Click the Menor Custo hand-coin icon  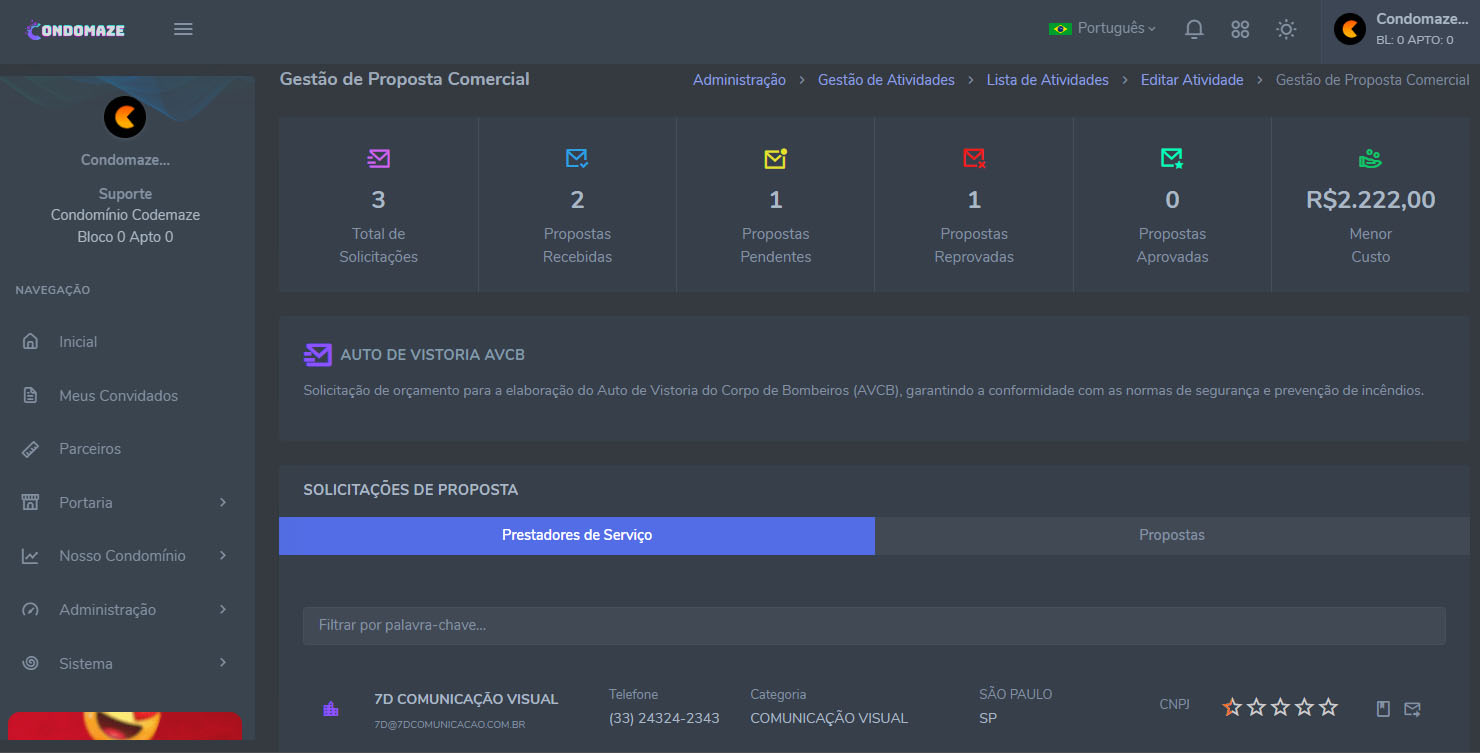click(x=1370, y=158)
